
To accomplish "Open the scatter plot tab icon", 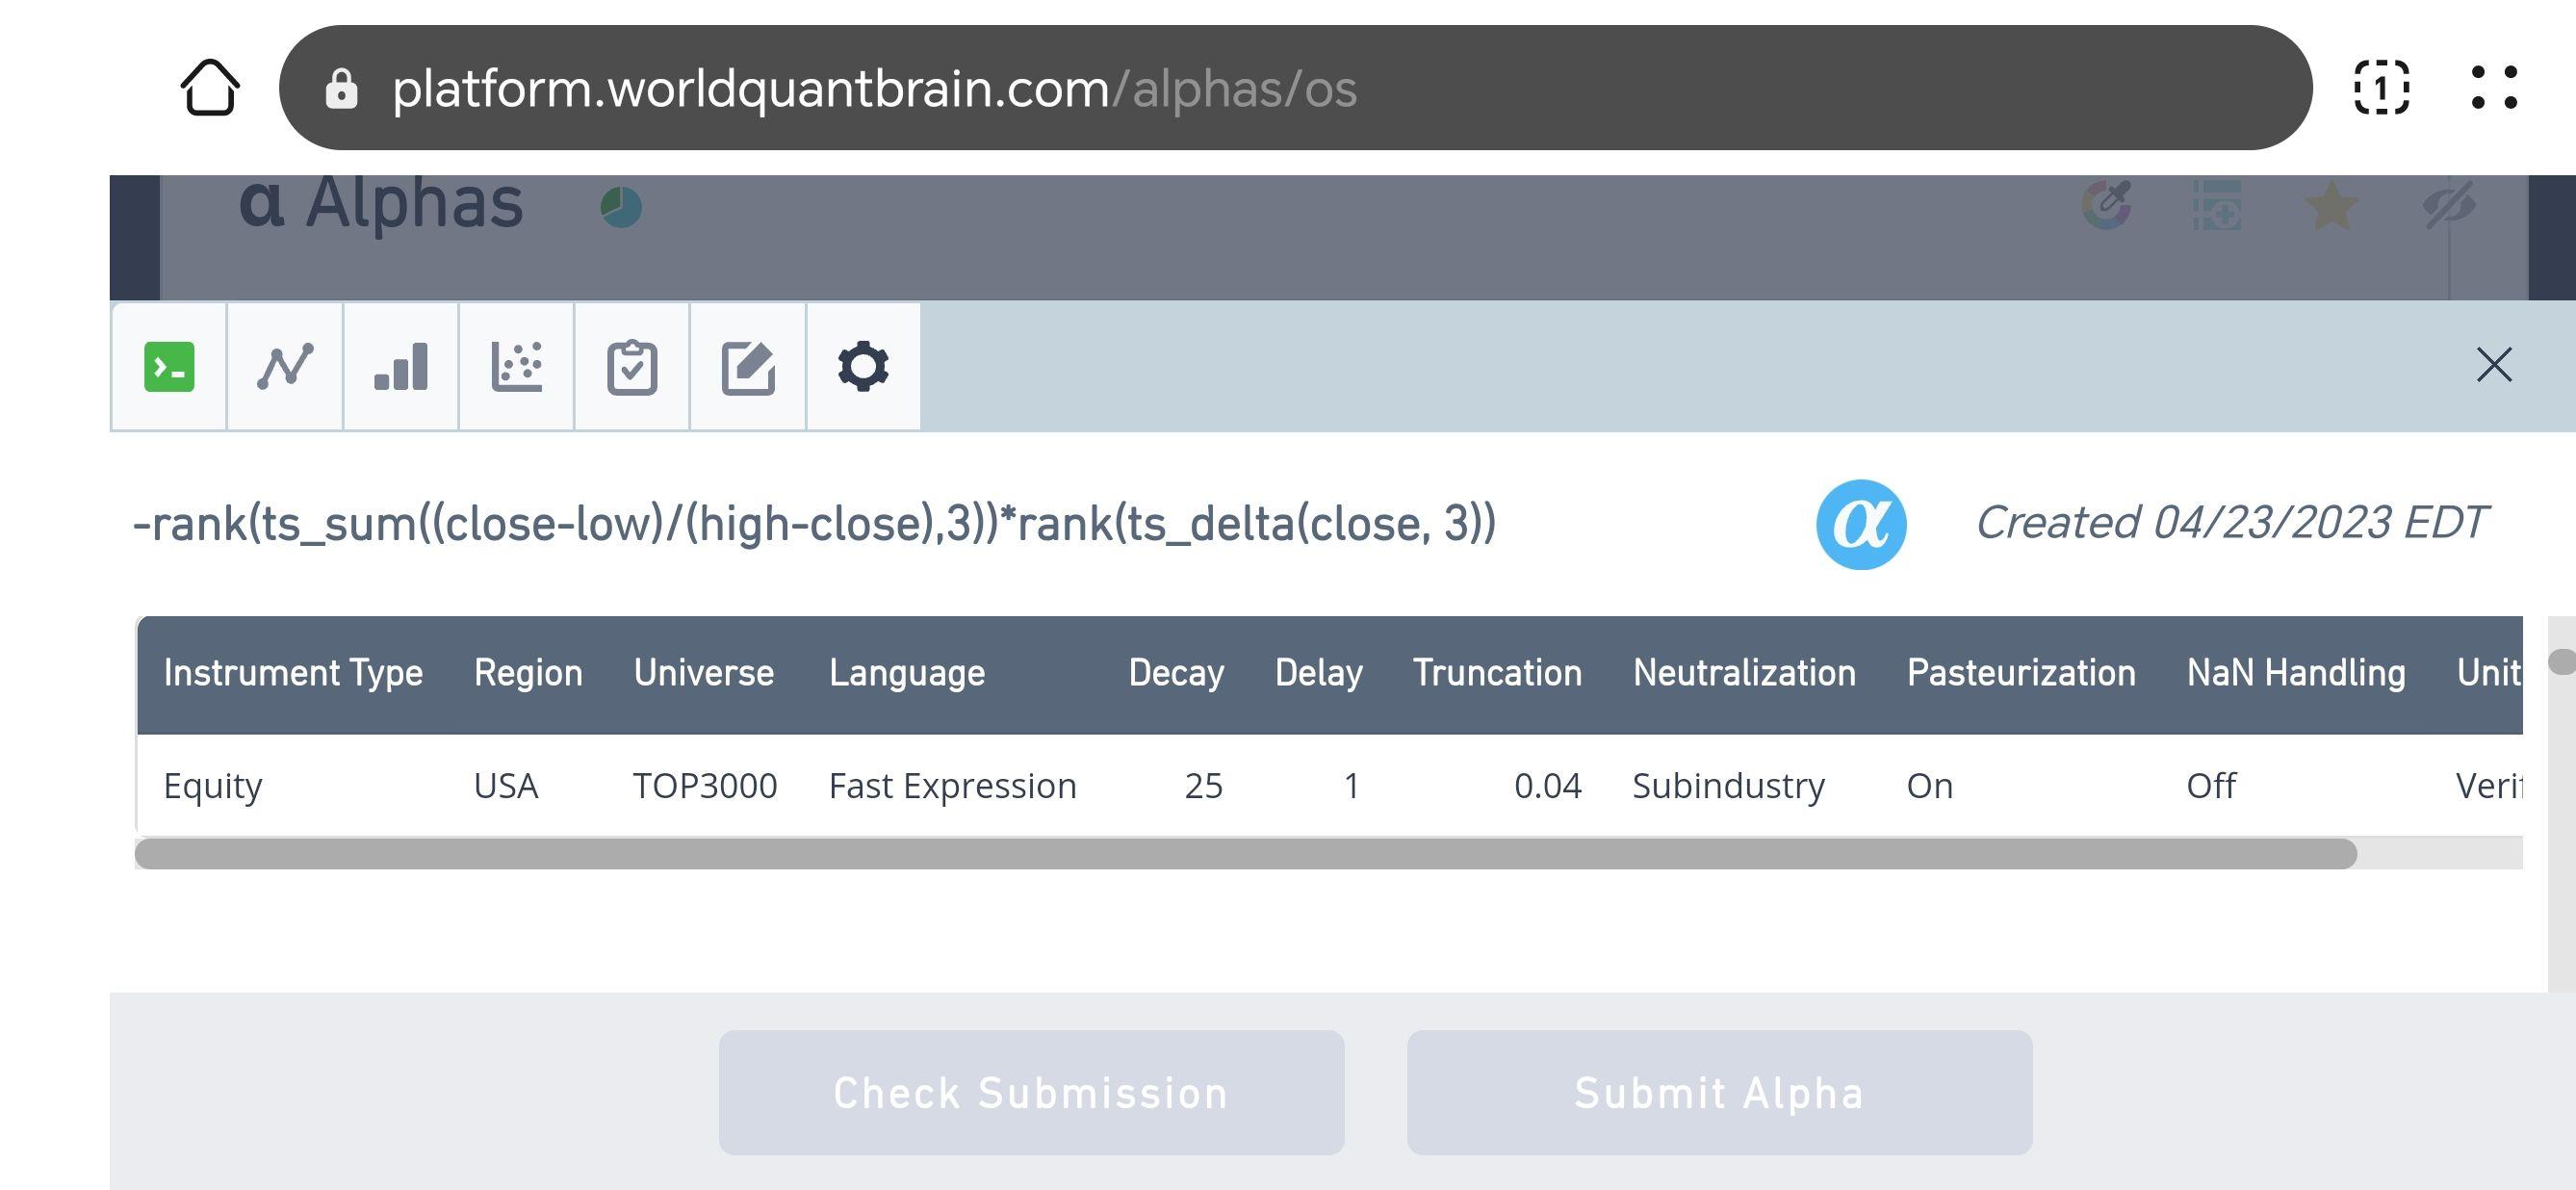I will (516, 366).
